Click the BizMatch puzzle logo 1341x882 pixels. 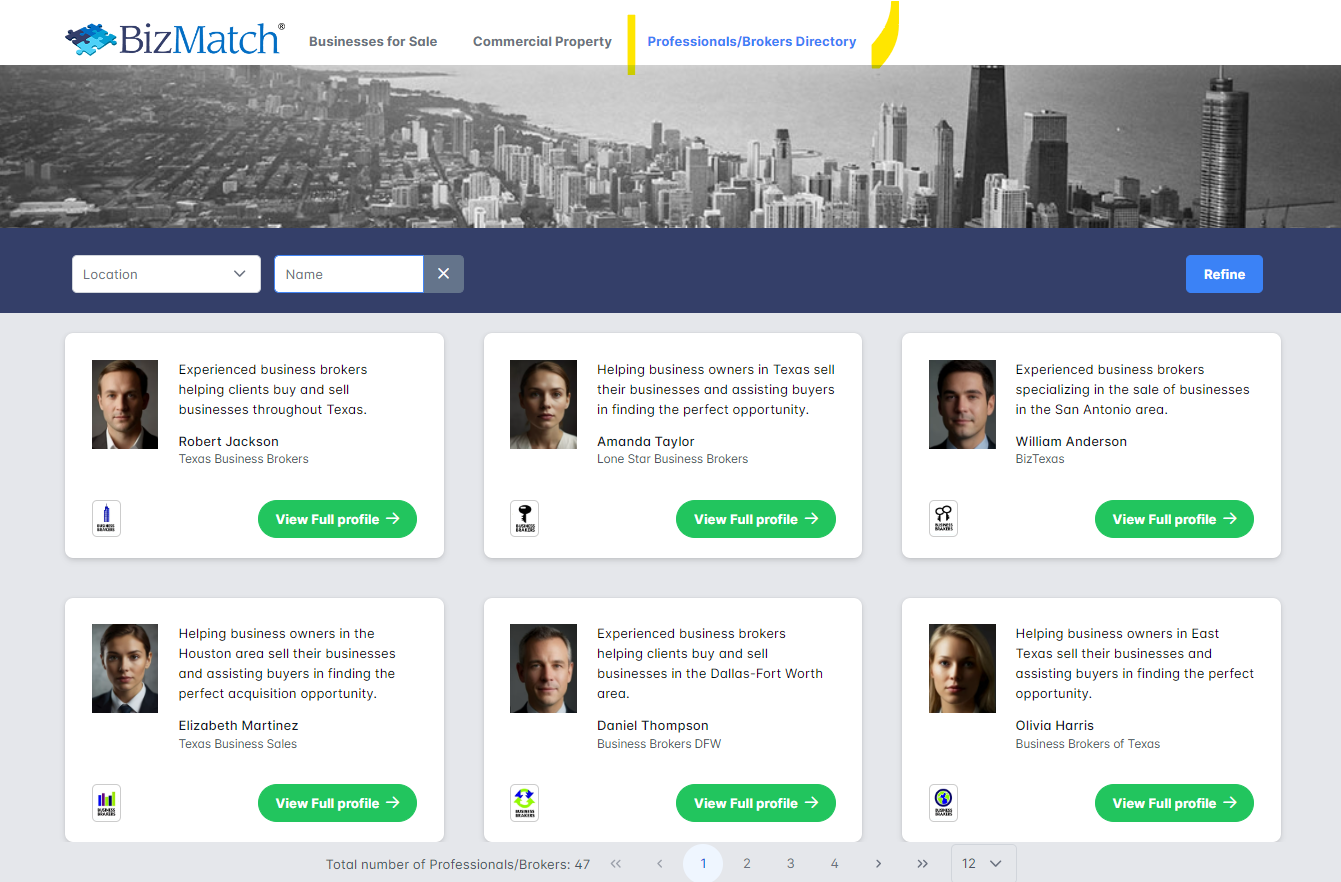click(174, 40)
